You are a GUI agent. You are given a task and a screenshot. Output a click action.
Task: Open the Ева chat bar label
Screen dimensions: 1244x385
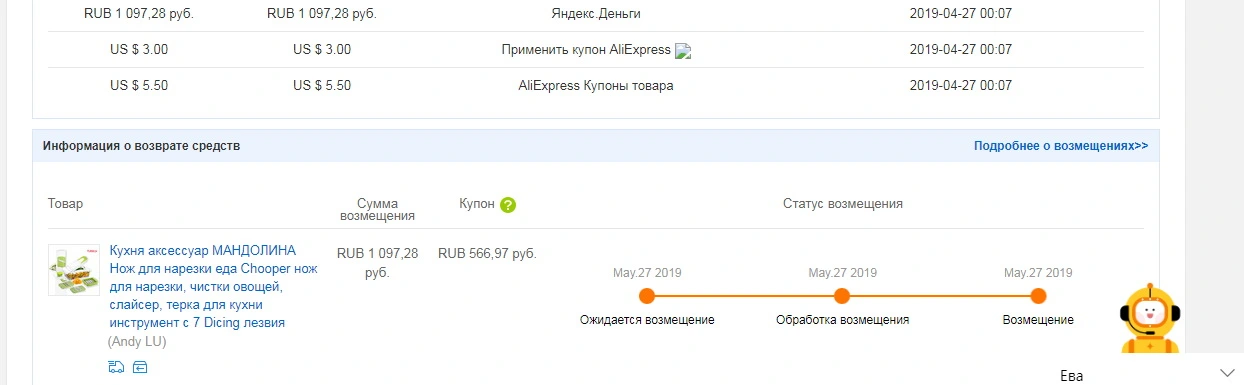pos(1071,376)
